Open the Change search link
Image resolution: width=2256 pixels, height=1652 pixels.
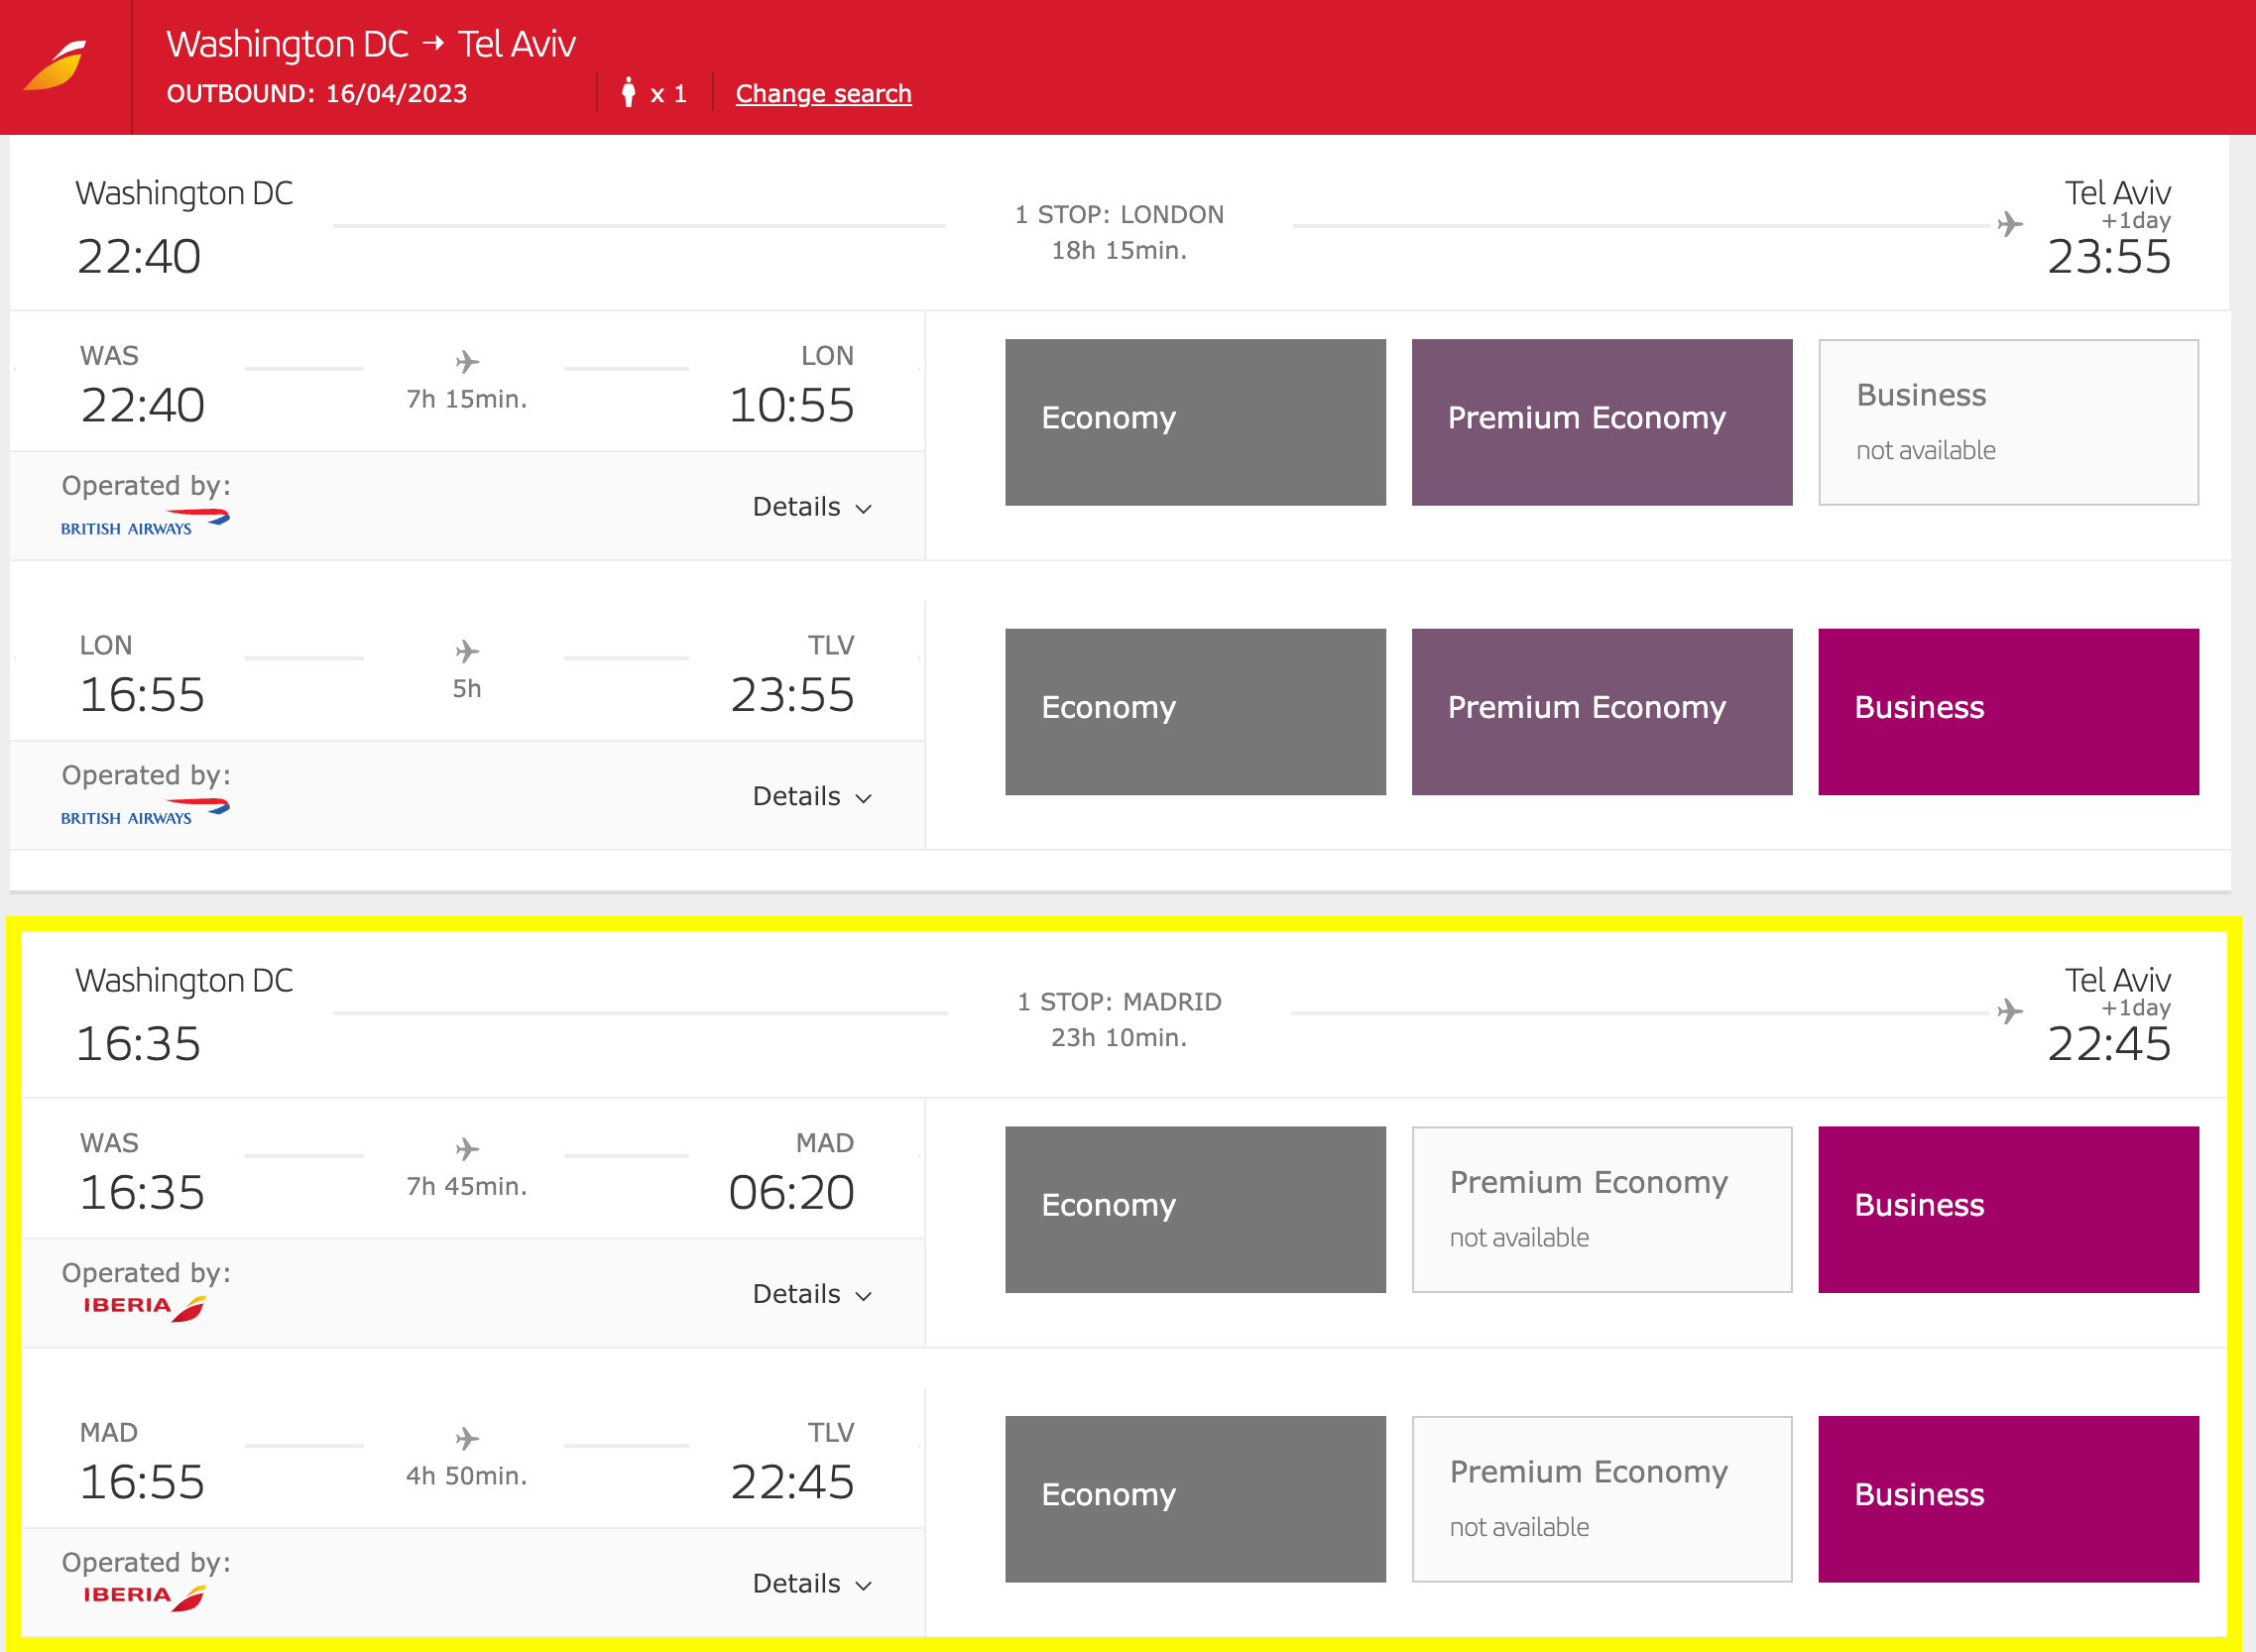click(x=823, y=93)
